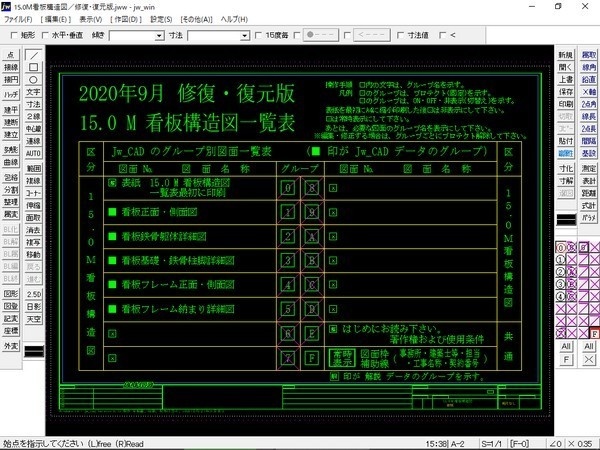Activate the 消去 erase tool
Screen dimensions: 600x450
pos(33,230)
